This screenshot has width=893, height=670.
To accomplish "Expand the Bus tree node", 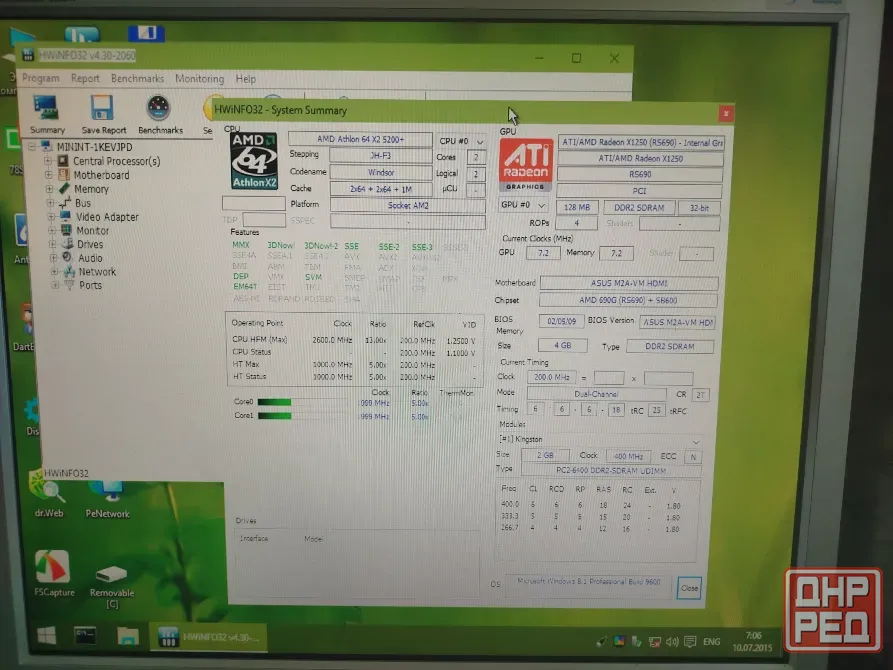I will click(x=50, y=203).
